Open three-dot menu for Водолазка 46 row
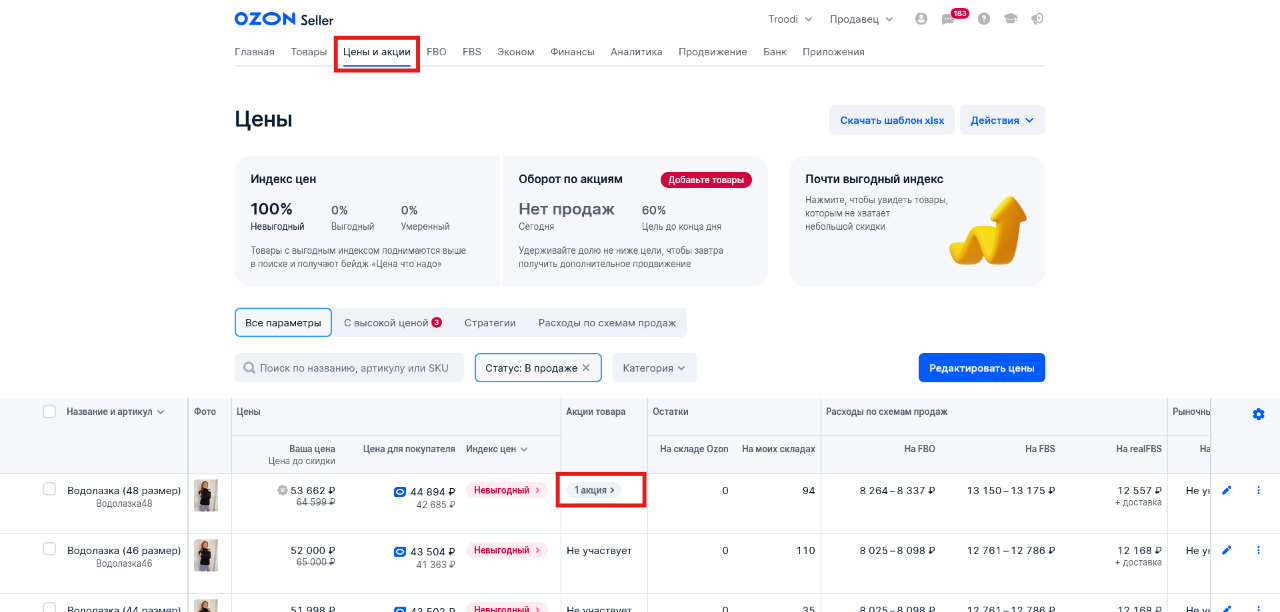The height and width of the screenshot is (612, 1280). [1258, 550]
